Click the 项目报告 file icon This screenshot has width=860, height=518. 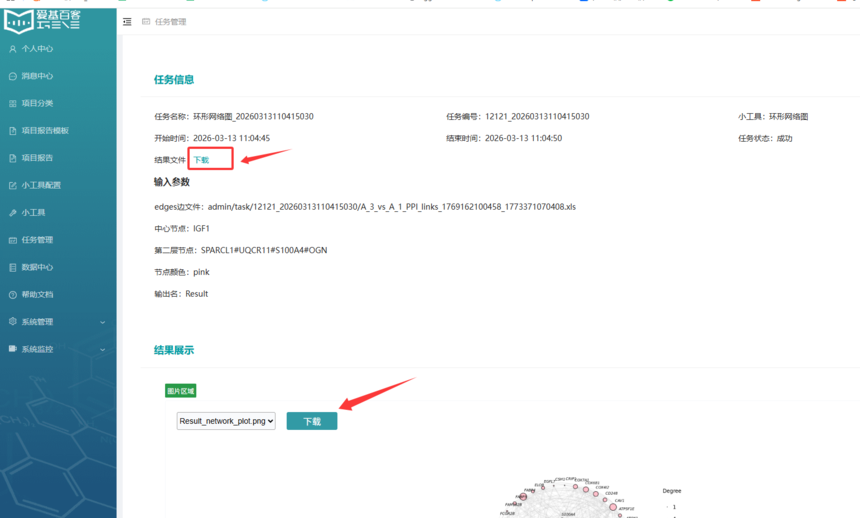tap(13, 158)
